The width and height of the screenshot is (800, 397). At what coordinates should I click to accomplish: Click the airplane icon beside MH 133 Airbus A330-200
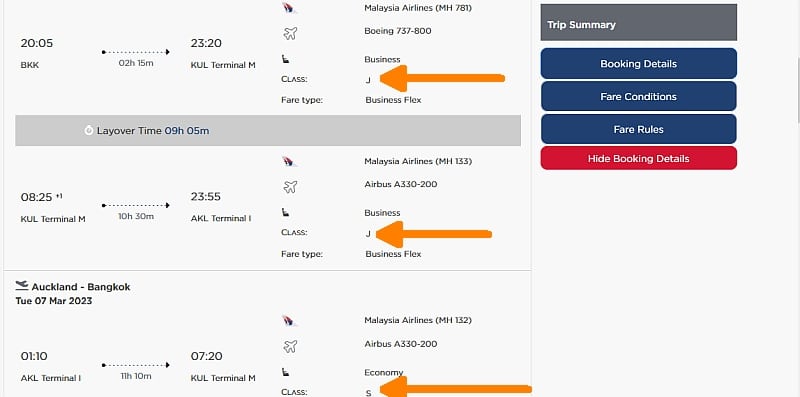(290, 187)
